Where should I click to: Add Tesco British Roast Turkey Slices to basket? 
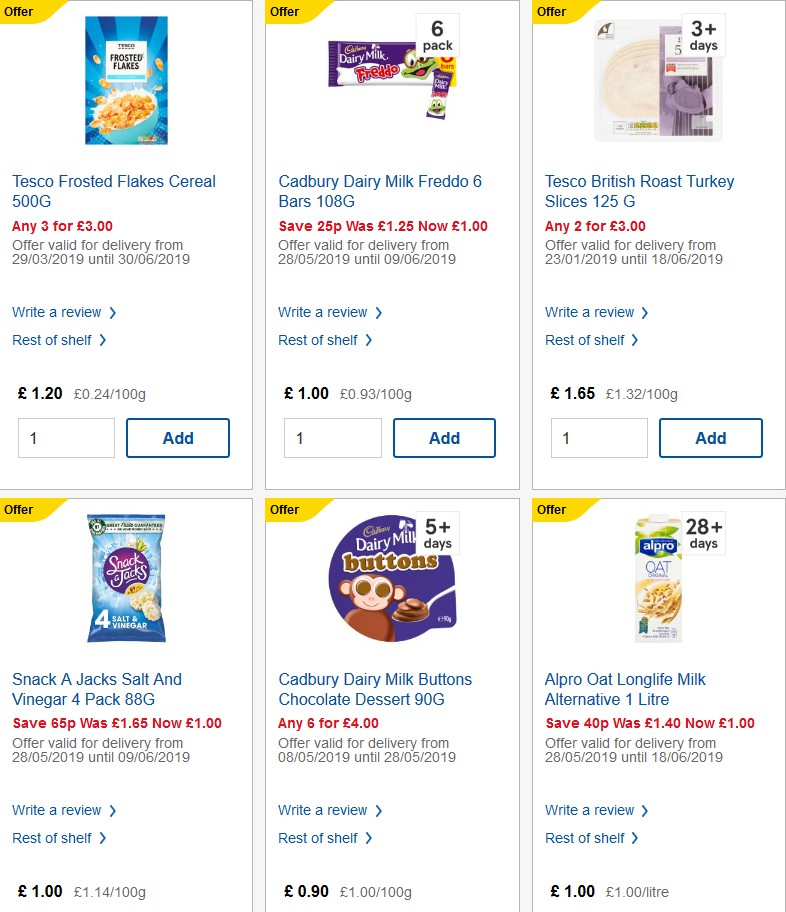(x=710, y=438)
